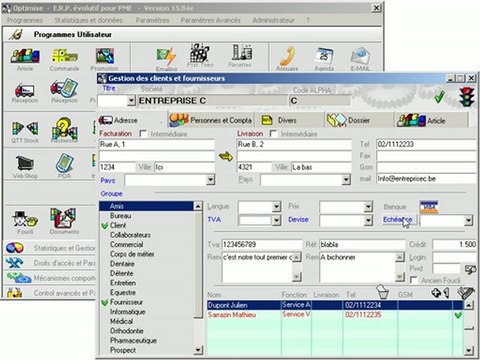Screen dimensions: 480x360
Task: Toggle green check on Sarrazin Mathieu row
Action: click(458, 315)
